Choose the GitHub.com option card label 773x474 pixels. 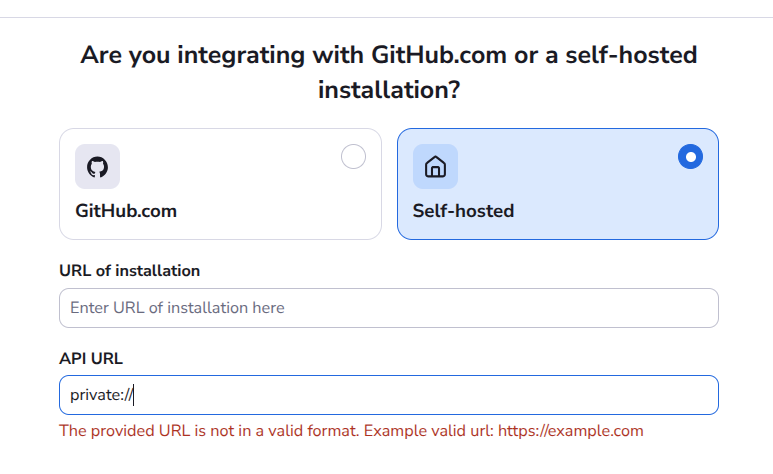126,211
